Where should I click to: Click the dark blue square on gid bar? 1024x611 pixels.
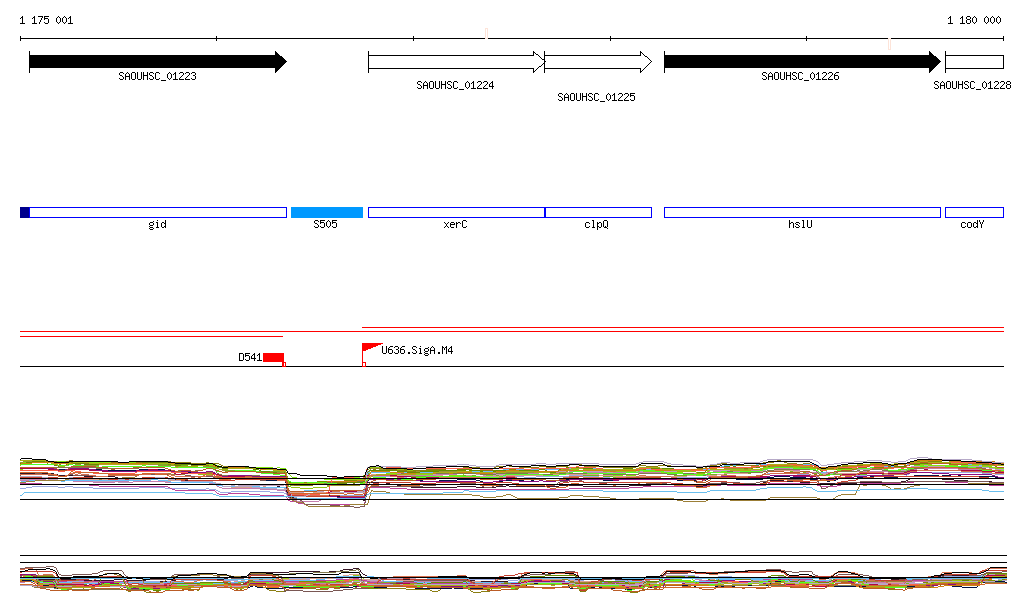click(x=25, y=212)
